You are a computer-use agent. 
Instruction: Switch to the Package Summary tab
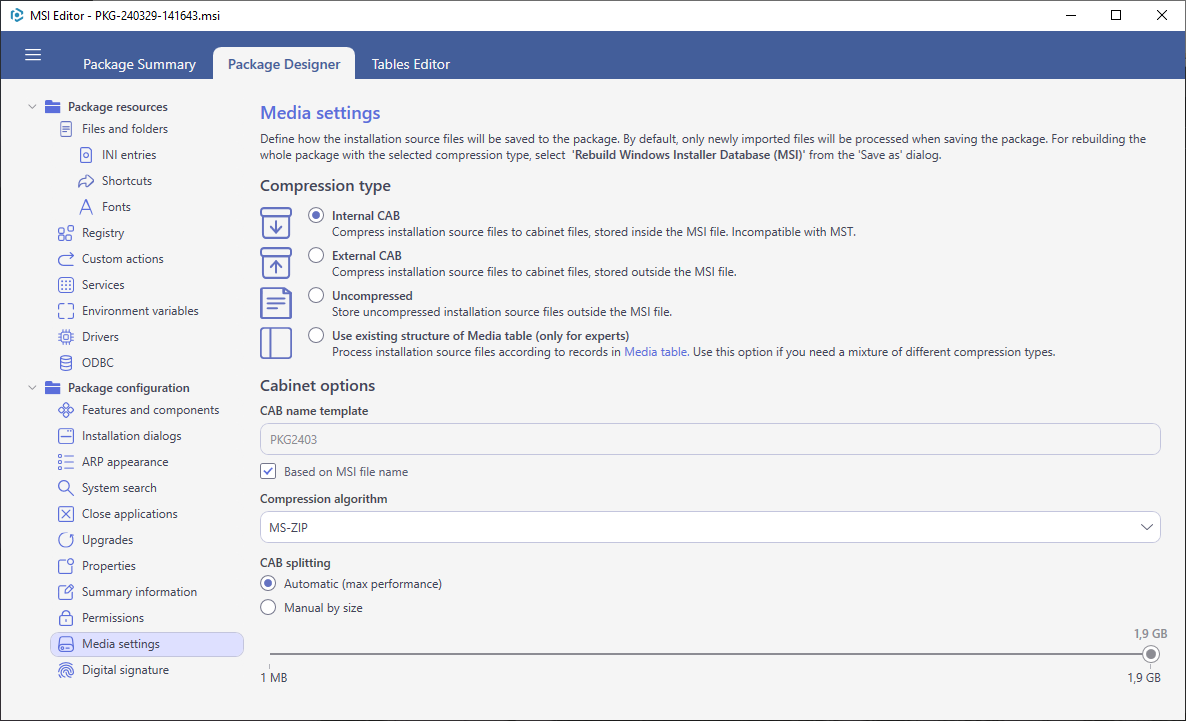[139, 64]
